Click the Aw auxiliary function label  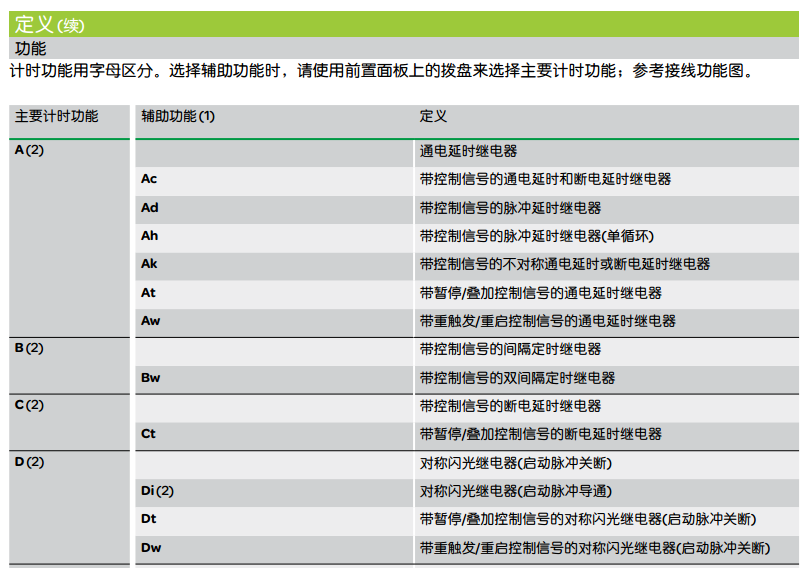[150, 321]
